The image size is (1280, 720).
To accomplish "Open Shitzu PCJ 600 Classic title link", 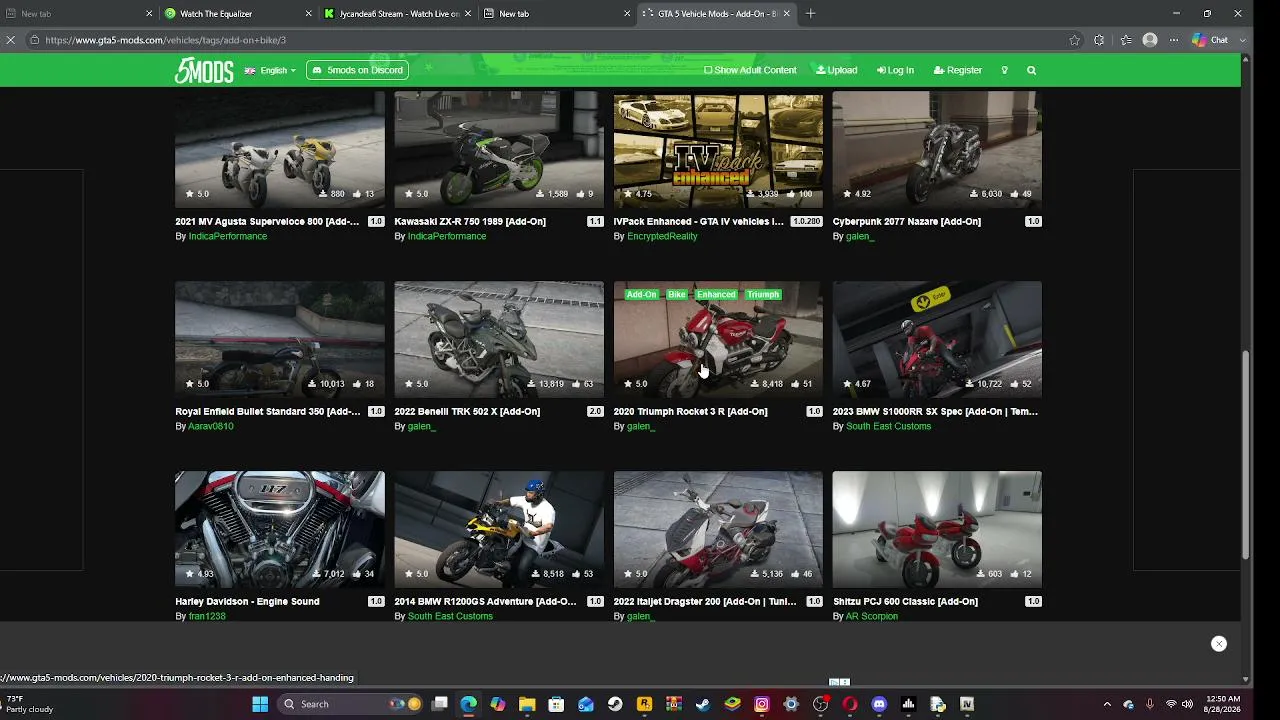I will click(x=905, y=602).
